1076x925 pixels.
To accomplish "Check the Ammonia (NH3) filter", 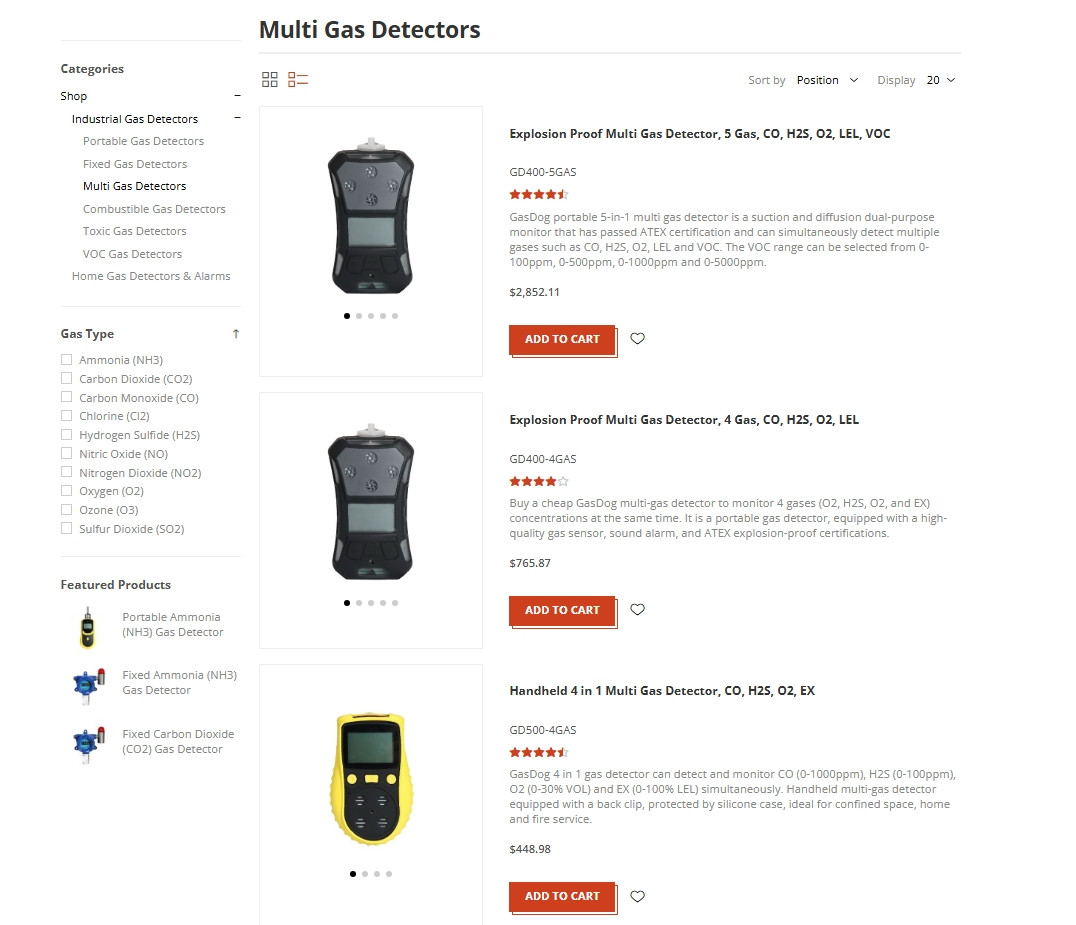I will pos(67,360).
